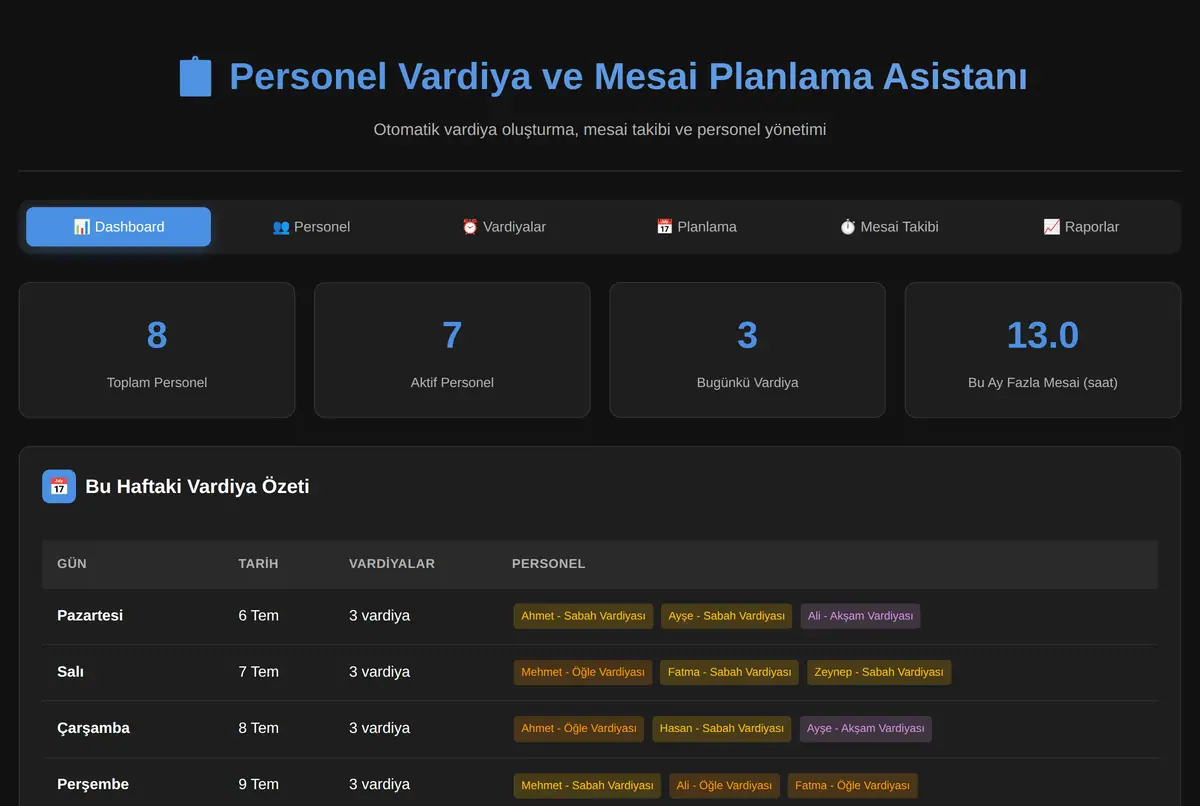Click the Bu Ay Fazla Mesai card
The width and height of the screenshot is (1200, 806).
coord(1043,350)
